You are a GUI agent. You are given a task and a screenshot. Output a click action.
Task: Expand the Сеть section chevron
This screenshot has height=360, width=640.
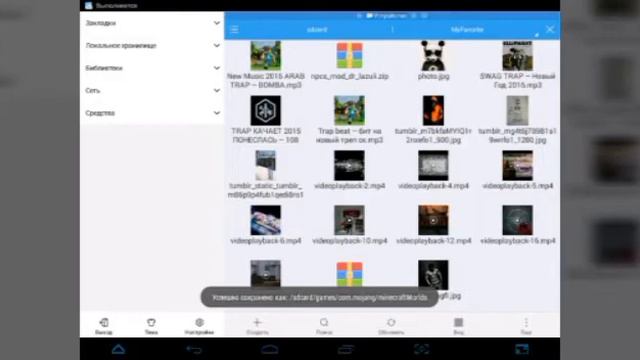coord(217,91)
